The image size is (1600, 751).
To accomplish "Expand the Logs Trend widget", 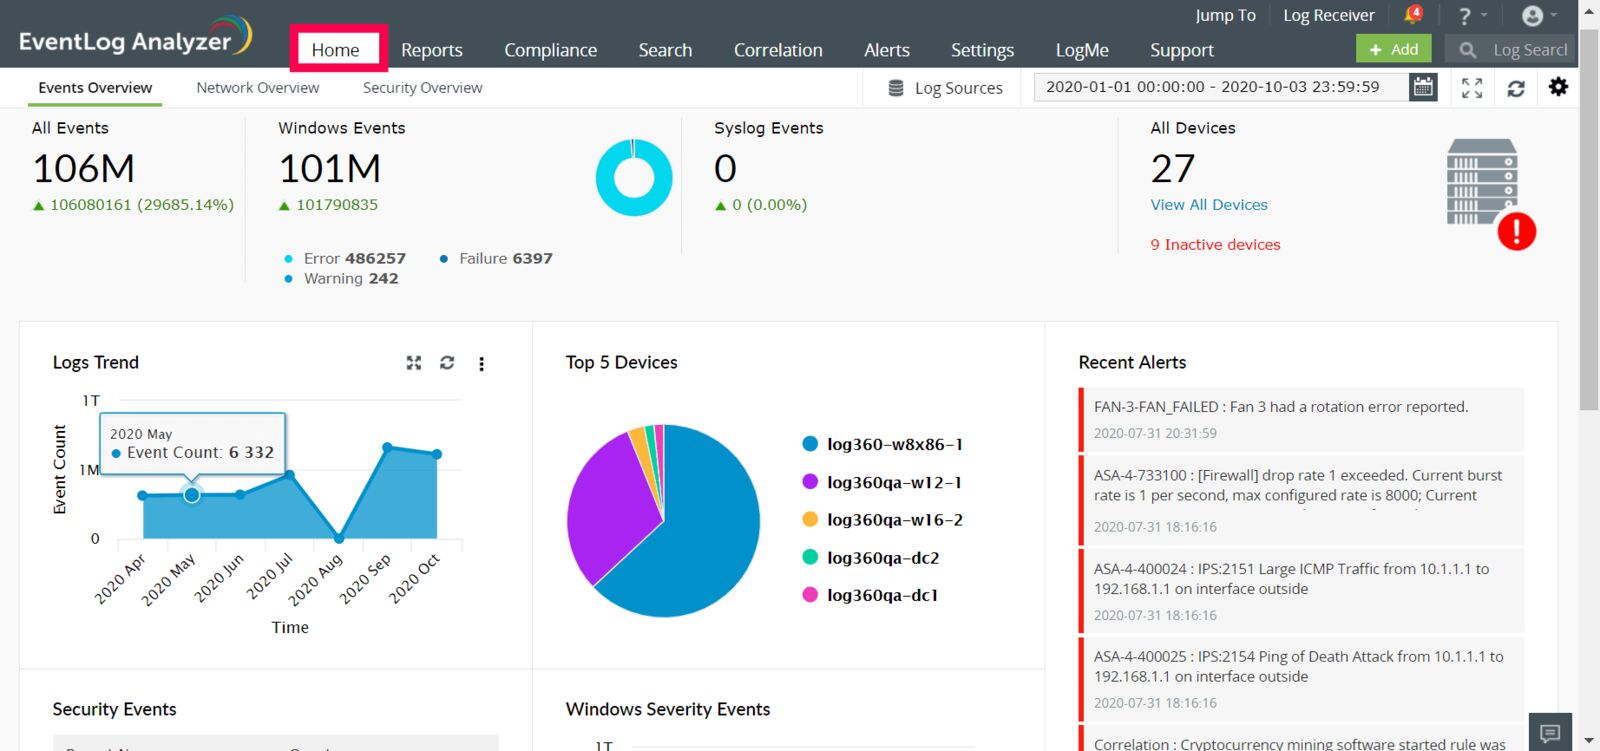I will [414, 363].
